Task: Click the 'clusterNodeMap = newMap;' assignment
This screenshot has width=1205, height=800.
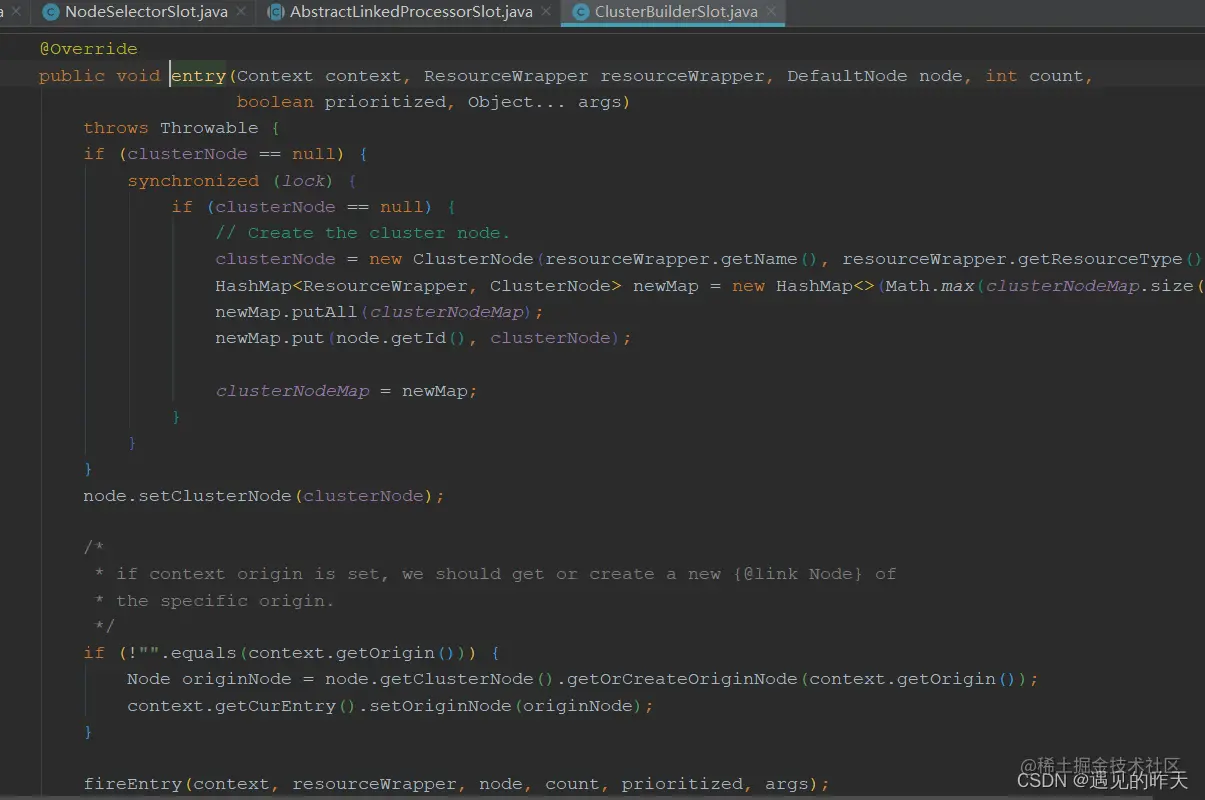Action: pos(346,391)
